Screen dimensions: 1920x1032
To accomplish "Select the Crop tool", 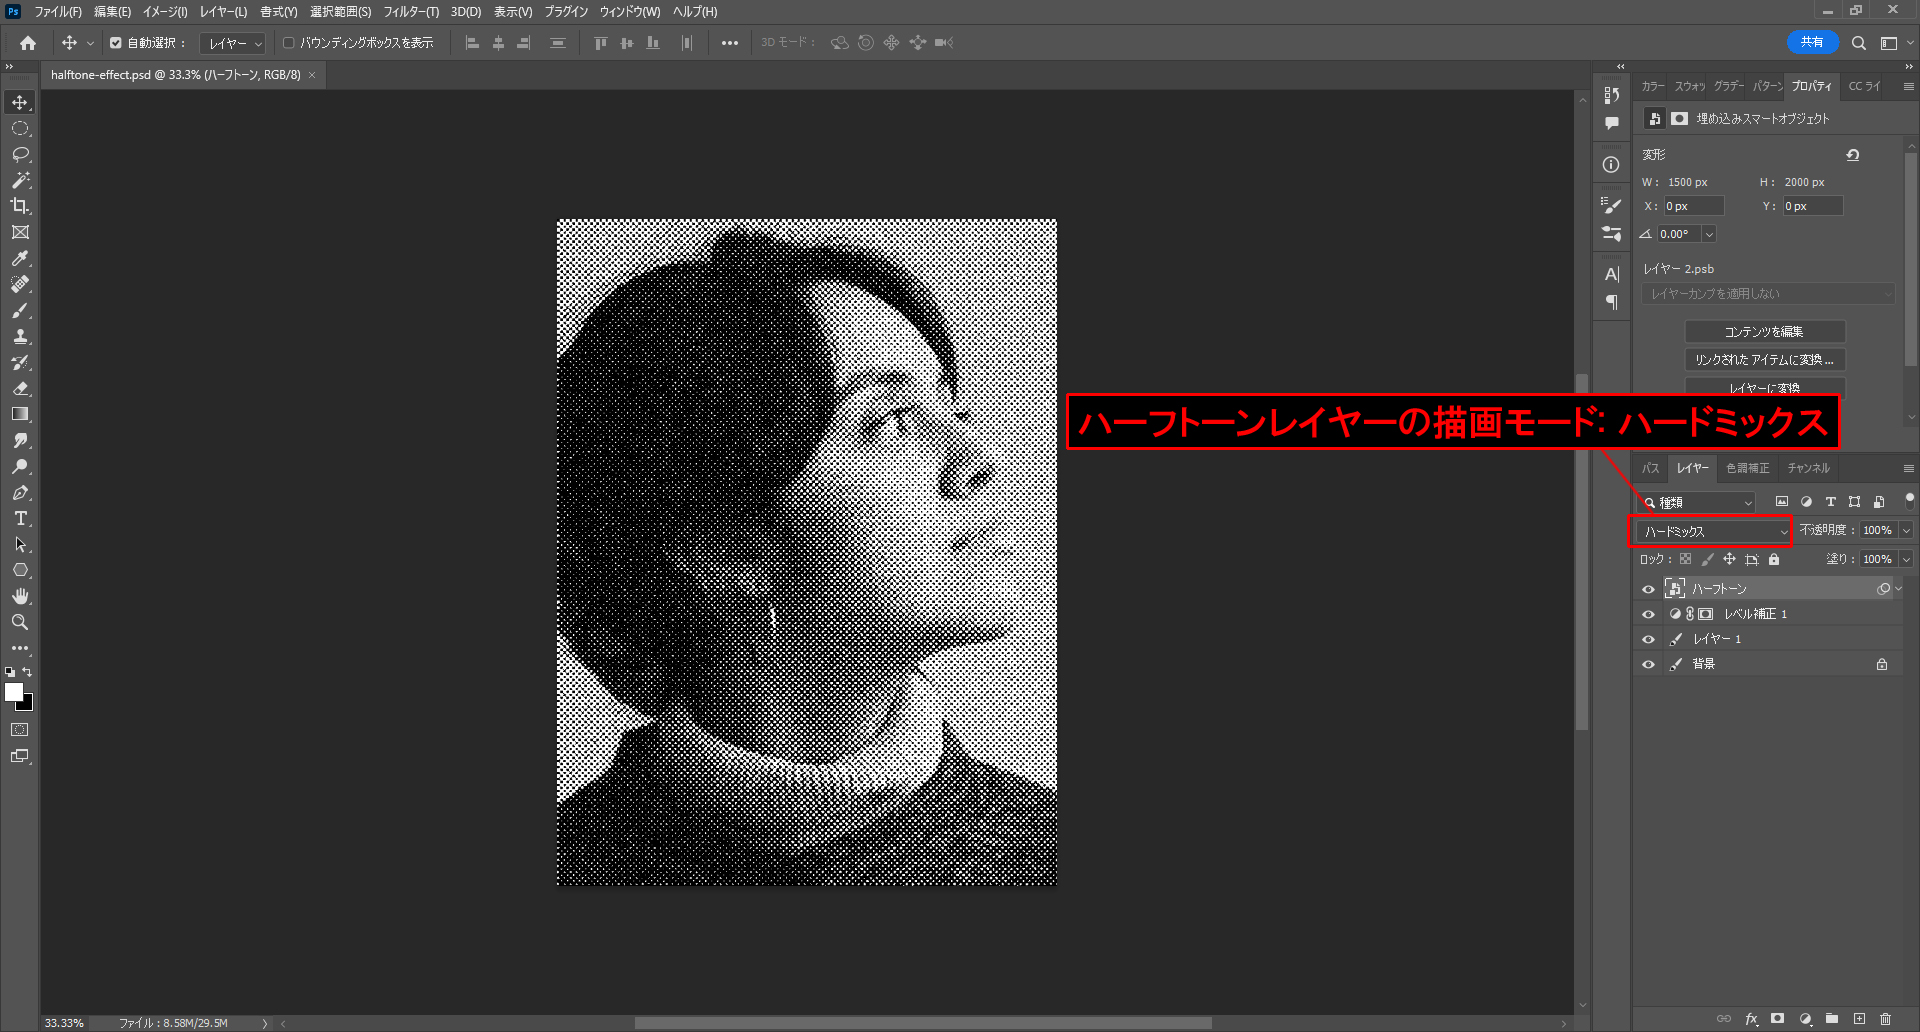I will (20, 206).
